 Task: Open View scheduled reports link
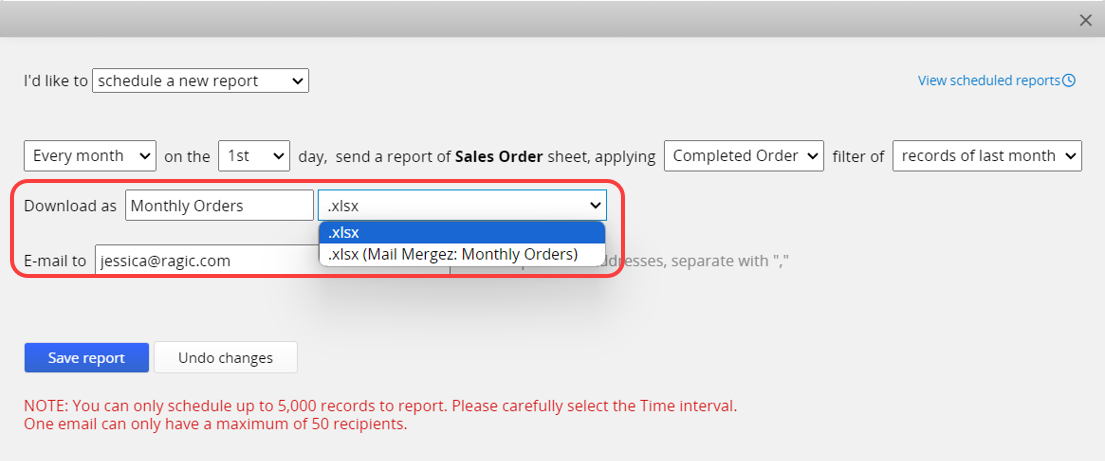tap(989, 81)
